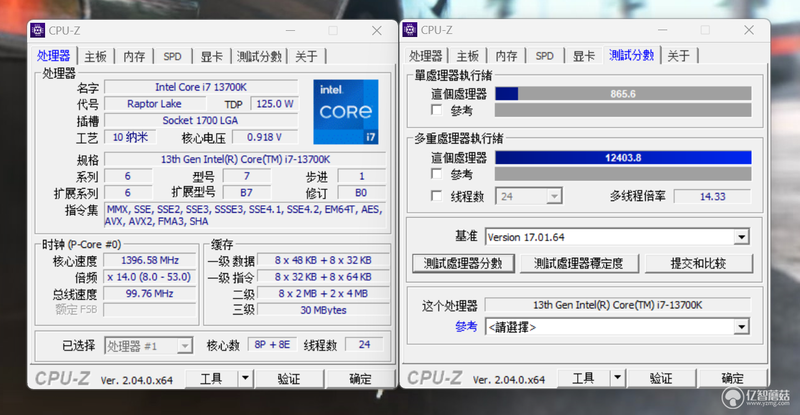The width and height of the screenshot is (800, 415).
Task: Toggle the 线程数 checkbox
Action: (x=437, y=196)
